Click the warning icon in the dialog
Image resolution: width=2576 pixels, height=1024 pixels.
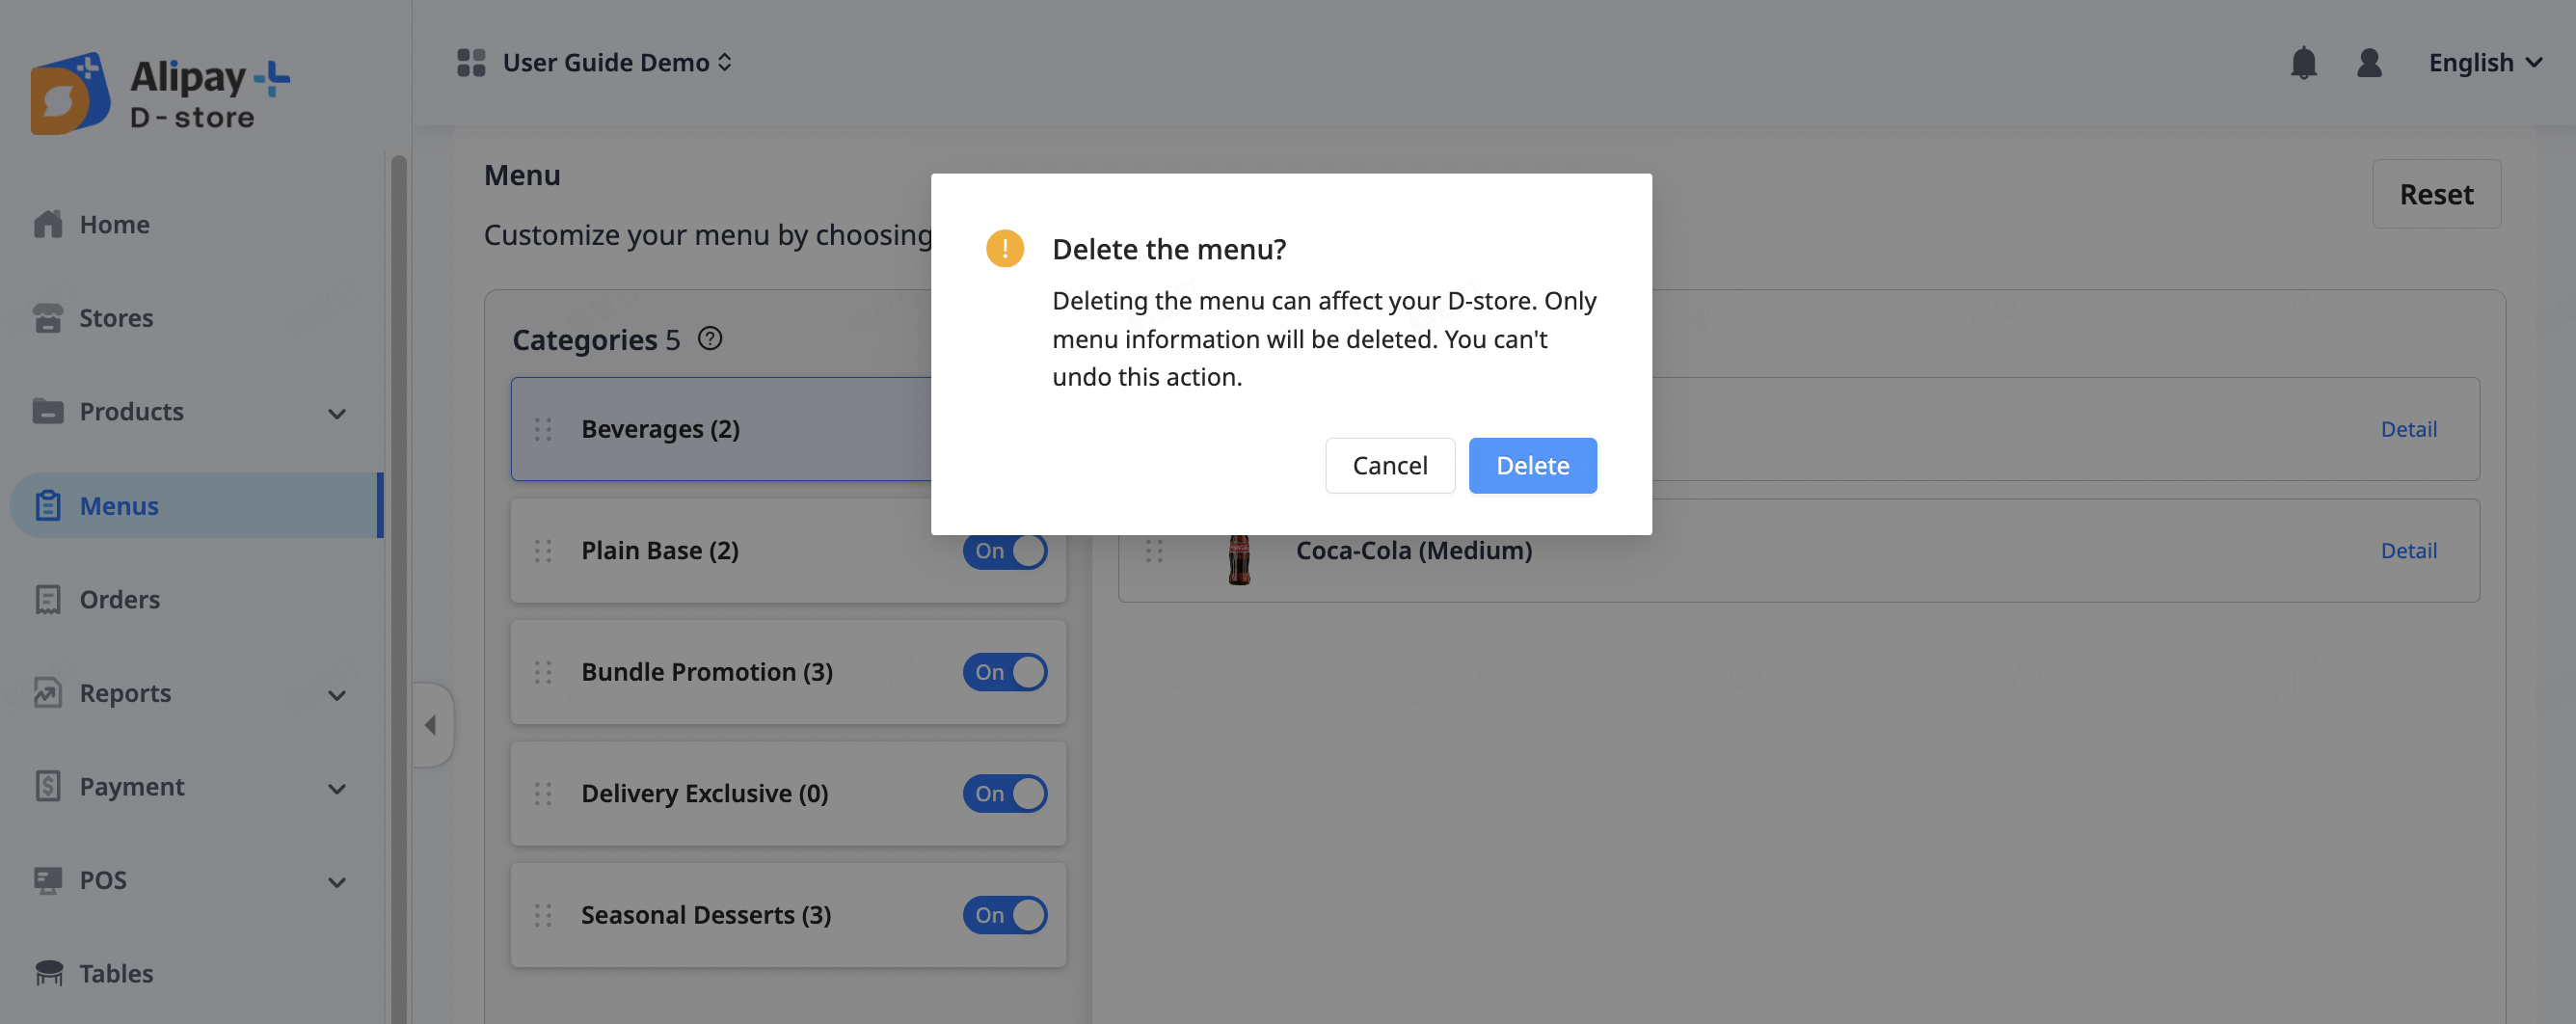click(1004, 249)
